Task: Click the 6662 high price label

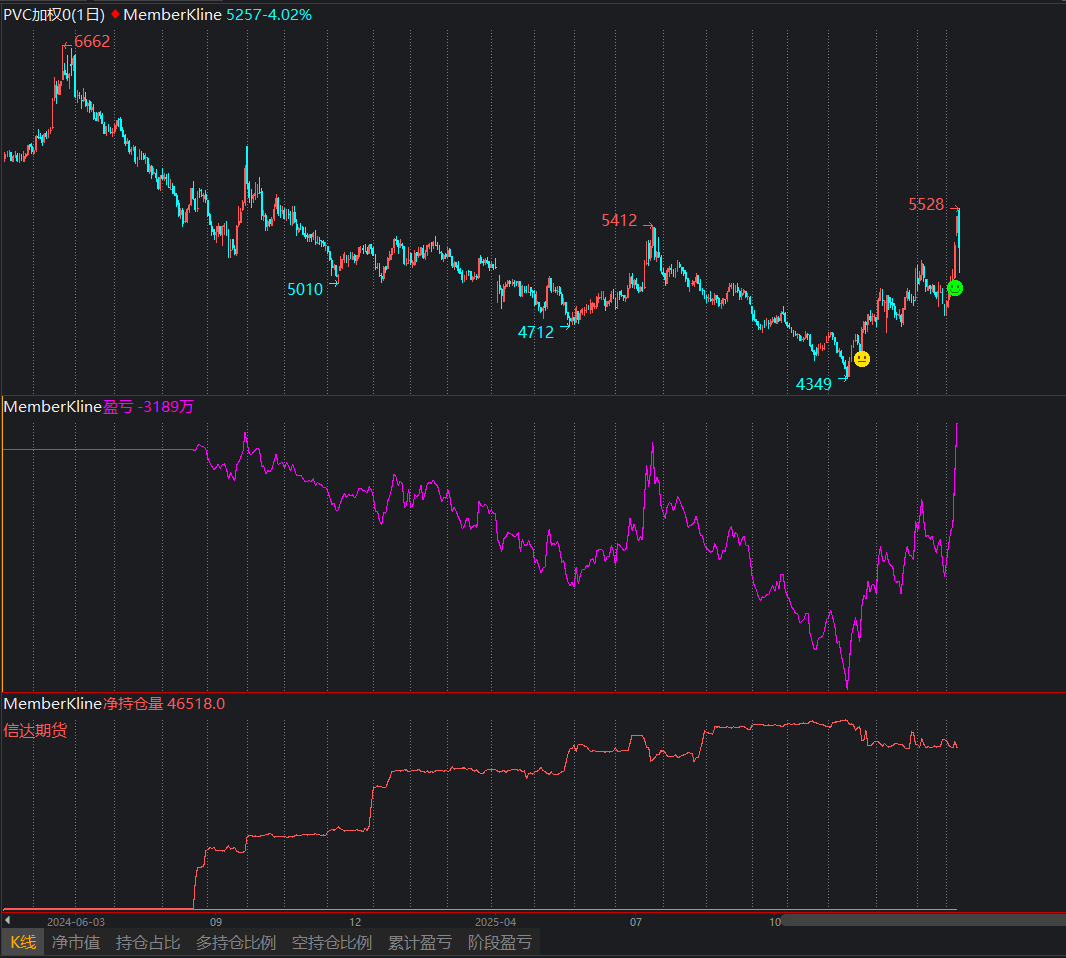Action: tap(92, 42)
